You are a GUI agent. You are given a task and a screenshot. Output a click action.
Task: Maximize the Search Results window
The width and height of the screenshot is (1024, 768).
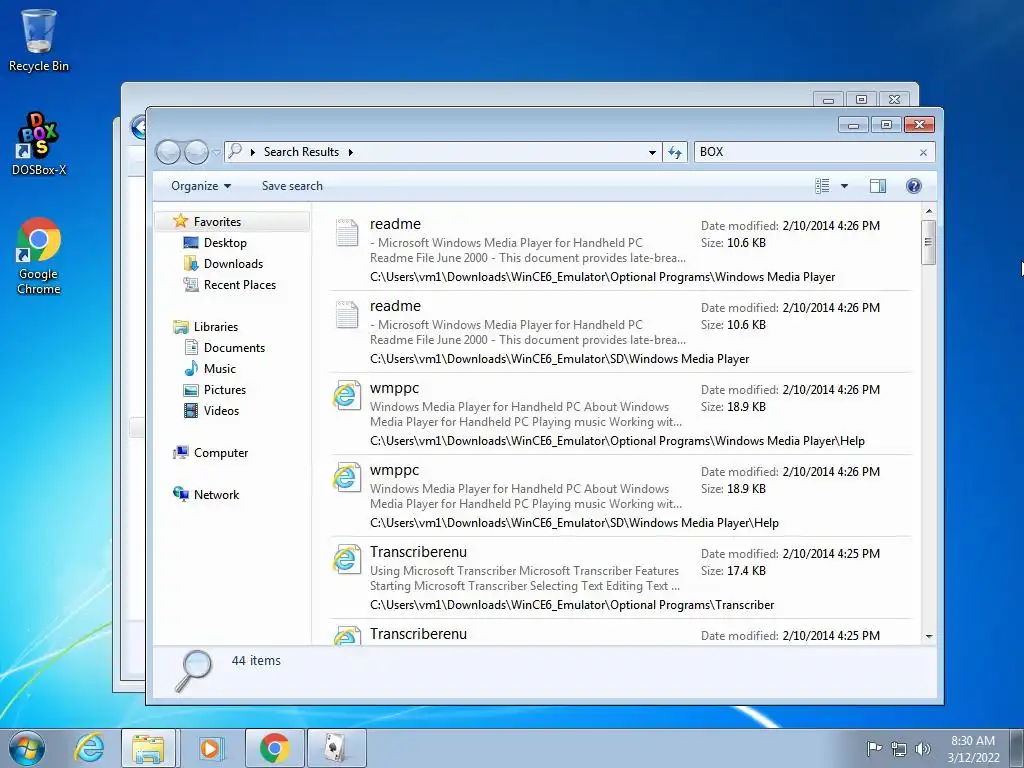tap(886, 125)
